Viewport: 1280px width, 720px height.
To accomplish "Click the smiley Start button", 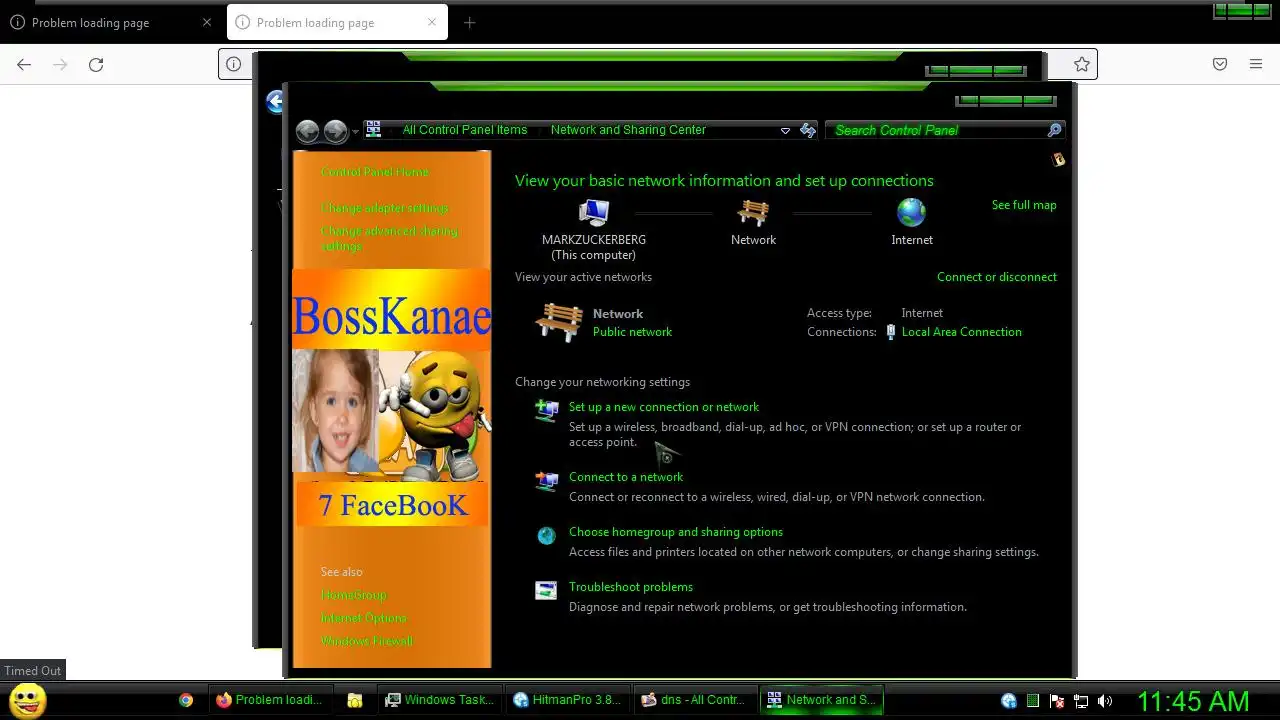I will coord(27,700).
